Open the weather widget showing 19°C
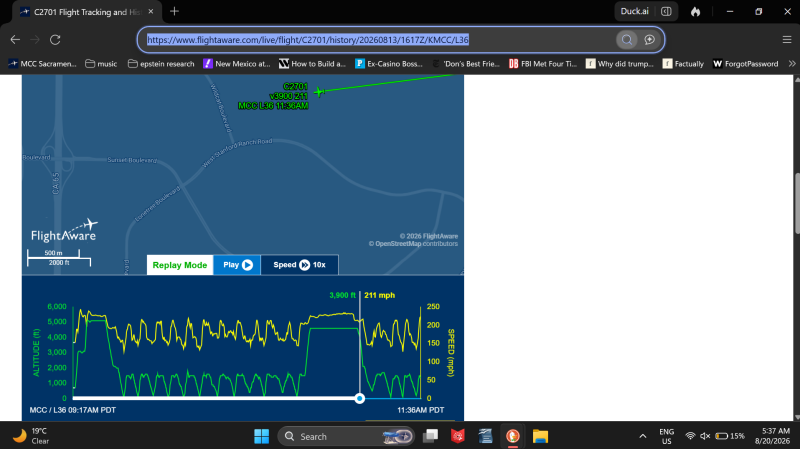Image resolution: width=800 pixels, height=449 pixels. (x=32, y=436)
